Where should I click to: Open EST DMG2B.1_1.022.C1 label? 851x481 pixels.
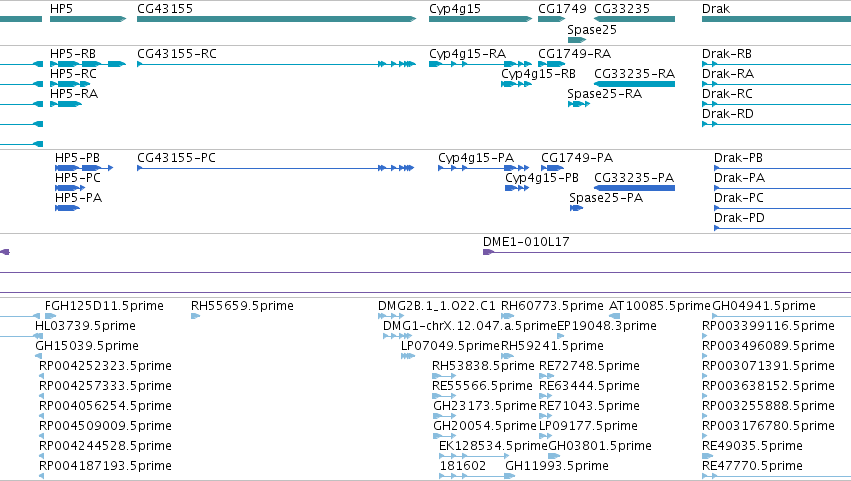click(x=437, y=306)
